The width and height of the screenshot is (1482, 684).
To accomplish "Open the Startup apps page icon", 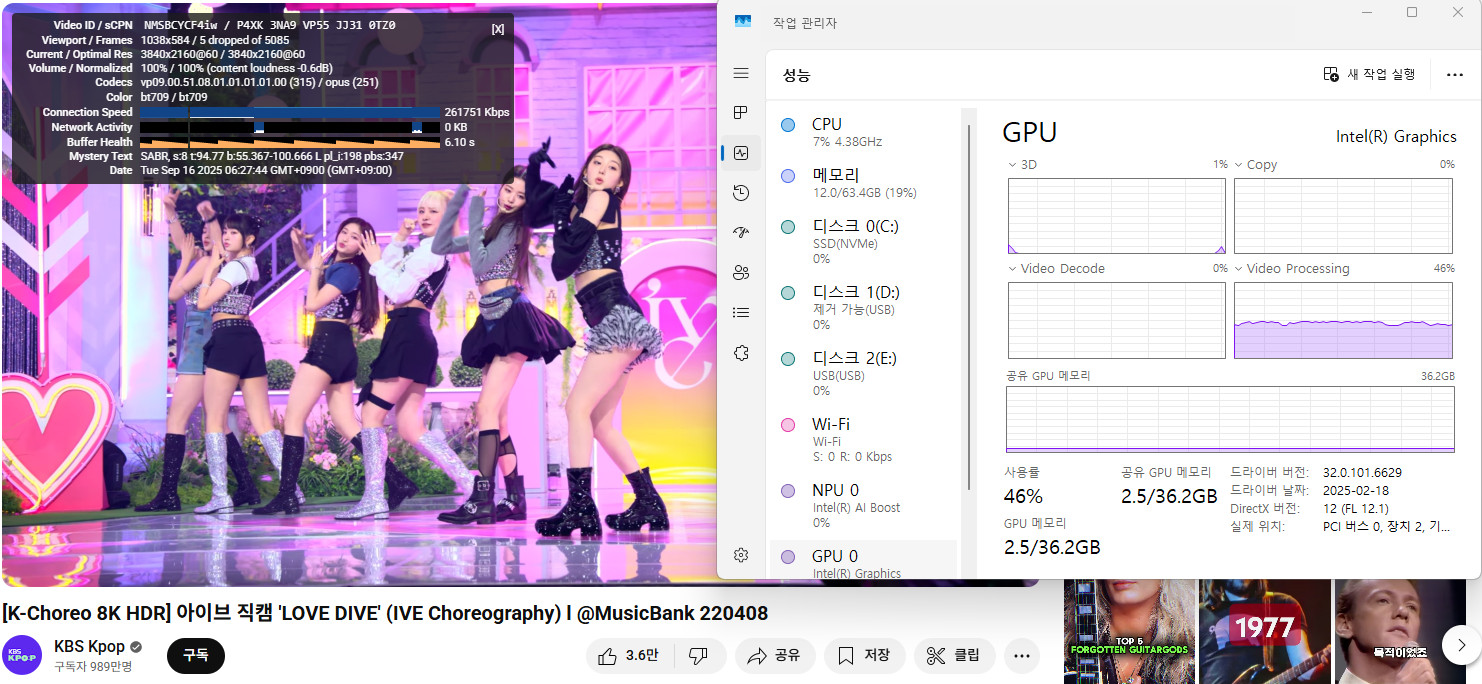I will pyautogui.click(x=741, y=232).
